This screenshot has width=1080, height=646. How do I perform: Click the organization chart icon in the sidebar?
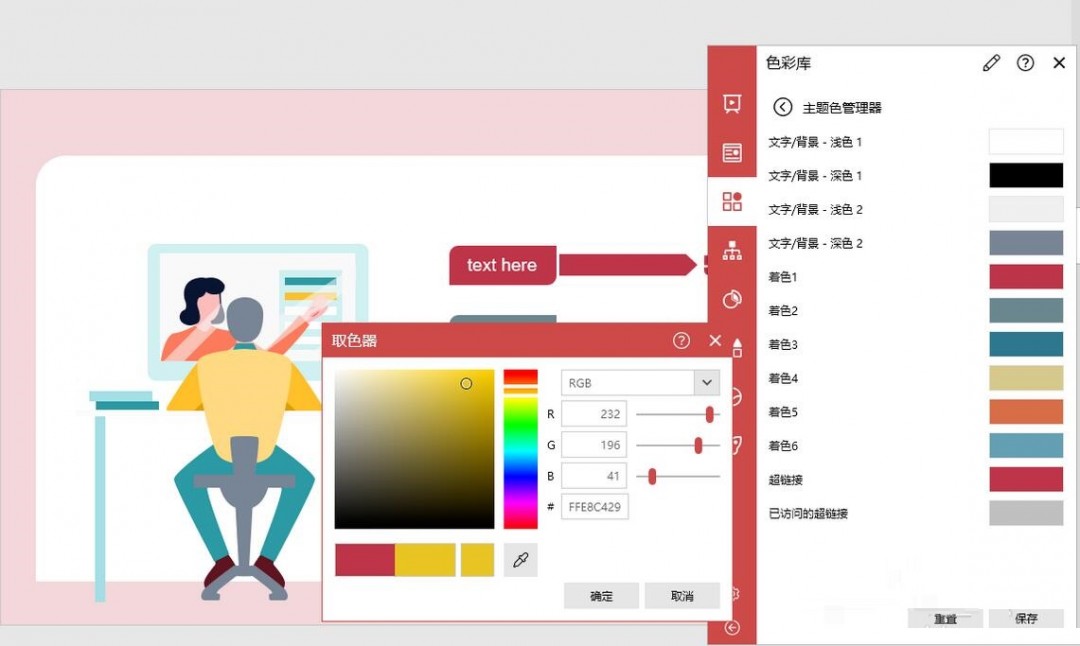click(732, 250)
